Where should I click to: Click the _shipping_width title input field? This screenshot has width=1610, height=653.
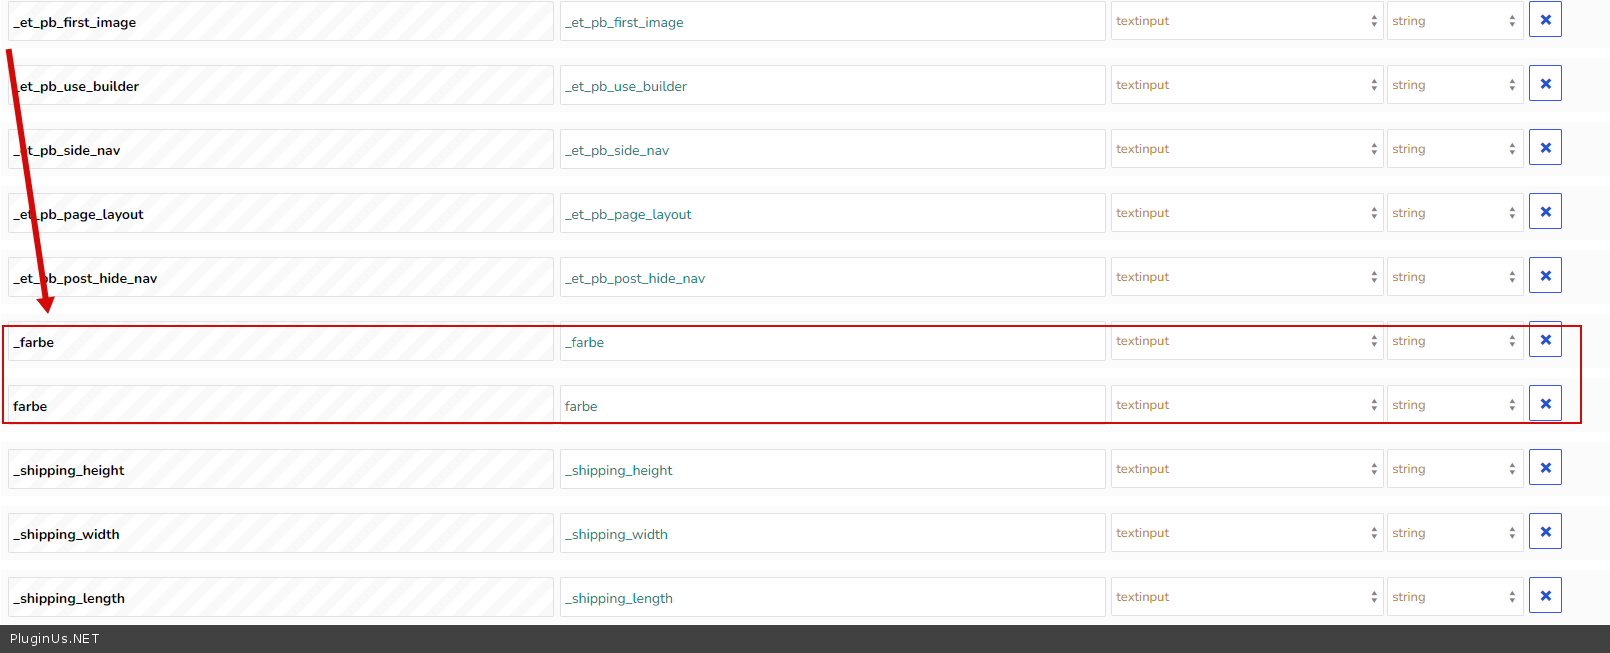[831, 534]
